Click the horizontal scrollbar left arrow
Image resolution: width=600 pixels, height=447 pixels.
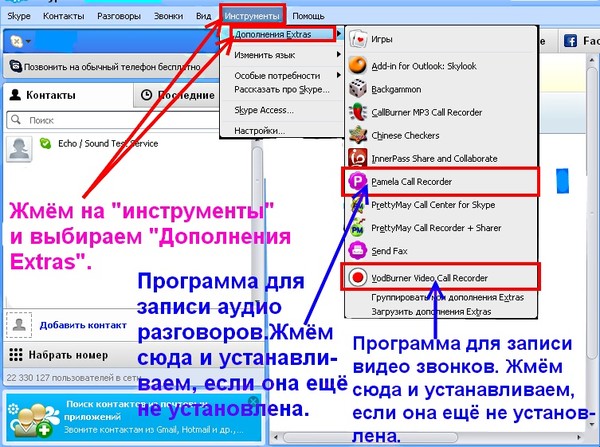tap(276, 437)
